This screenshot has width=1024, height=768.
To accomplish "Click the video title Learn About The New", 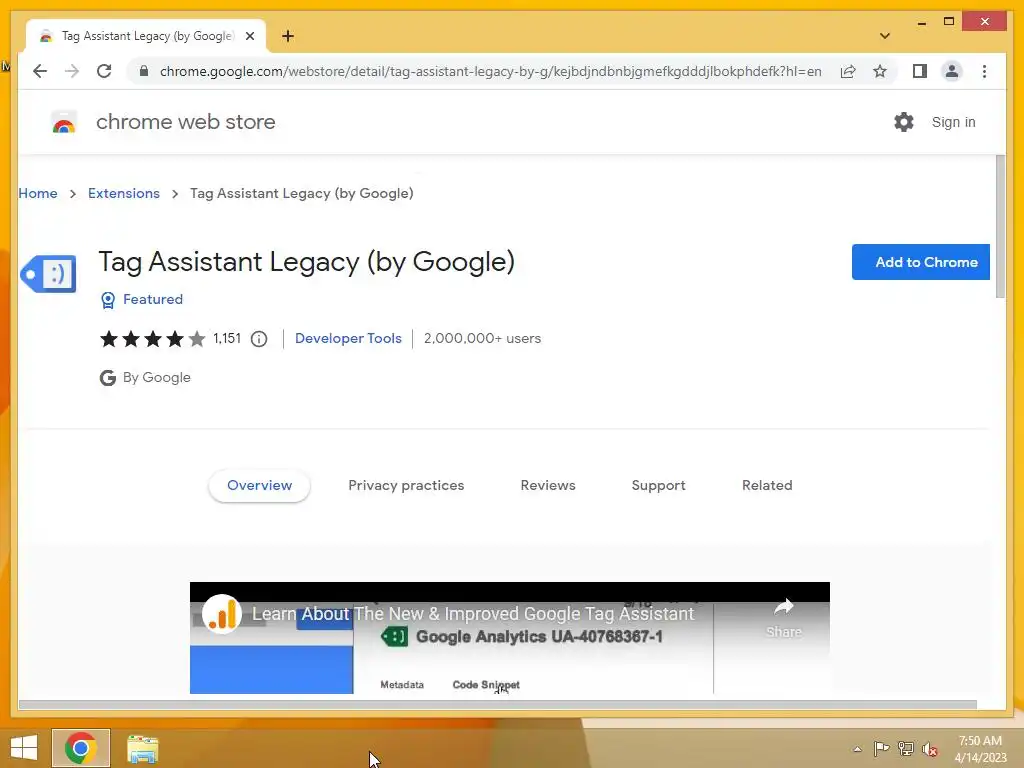I will [x=473, y=614].
